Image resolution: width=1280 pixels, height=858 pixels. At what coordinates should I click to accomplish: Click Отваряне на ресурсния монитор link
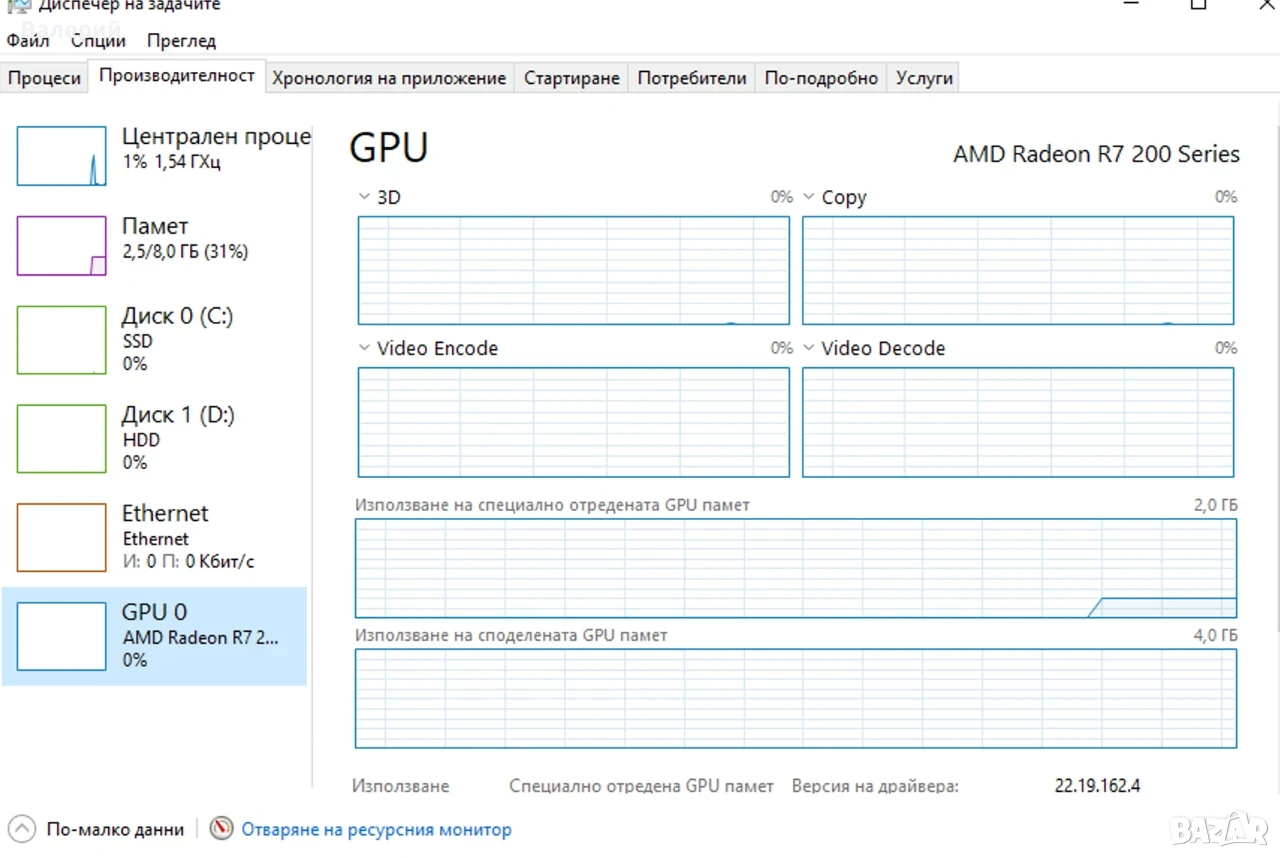pos(376,829)
